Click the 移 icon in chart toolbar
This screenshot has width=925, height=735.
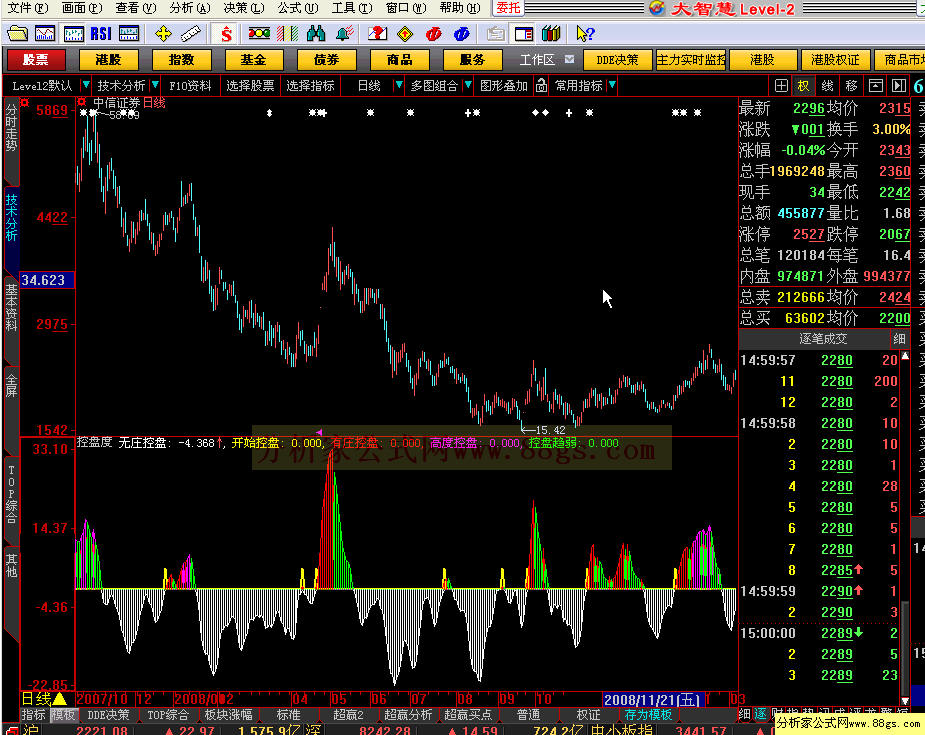[x=851, y=86]
